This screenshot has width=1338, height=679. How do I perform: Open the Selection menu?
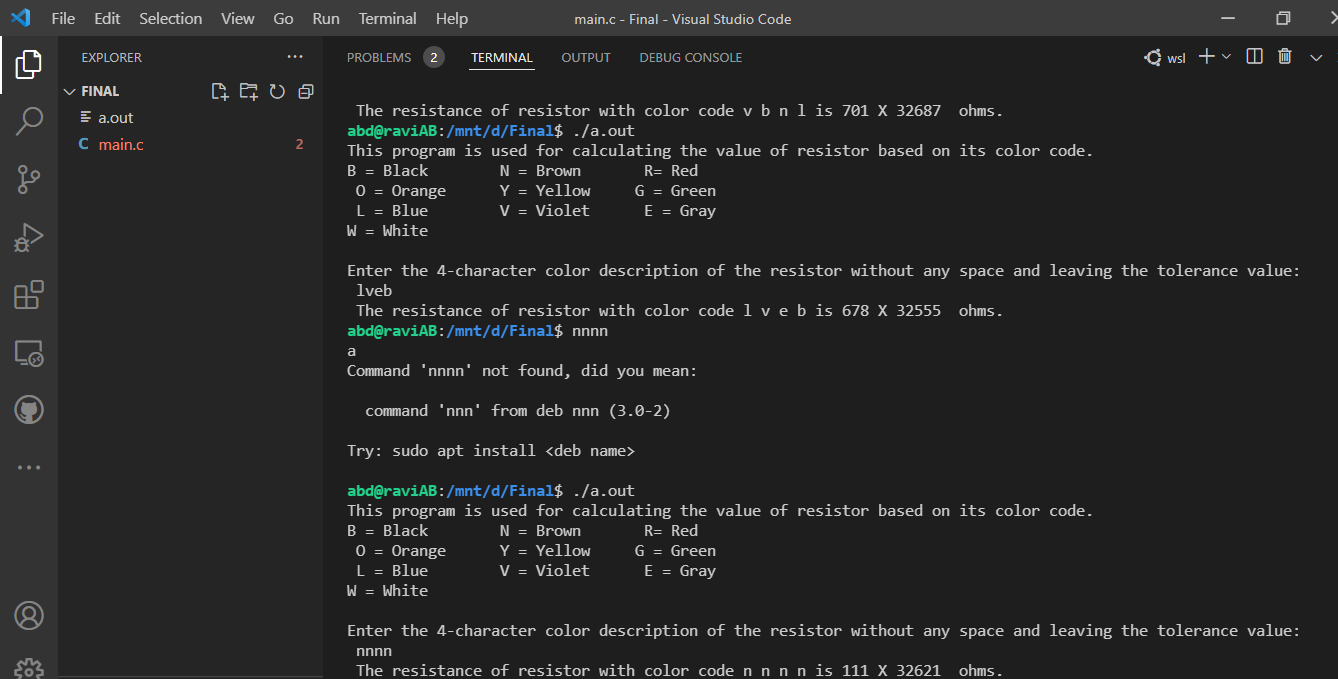(x=170, y=18)
